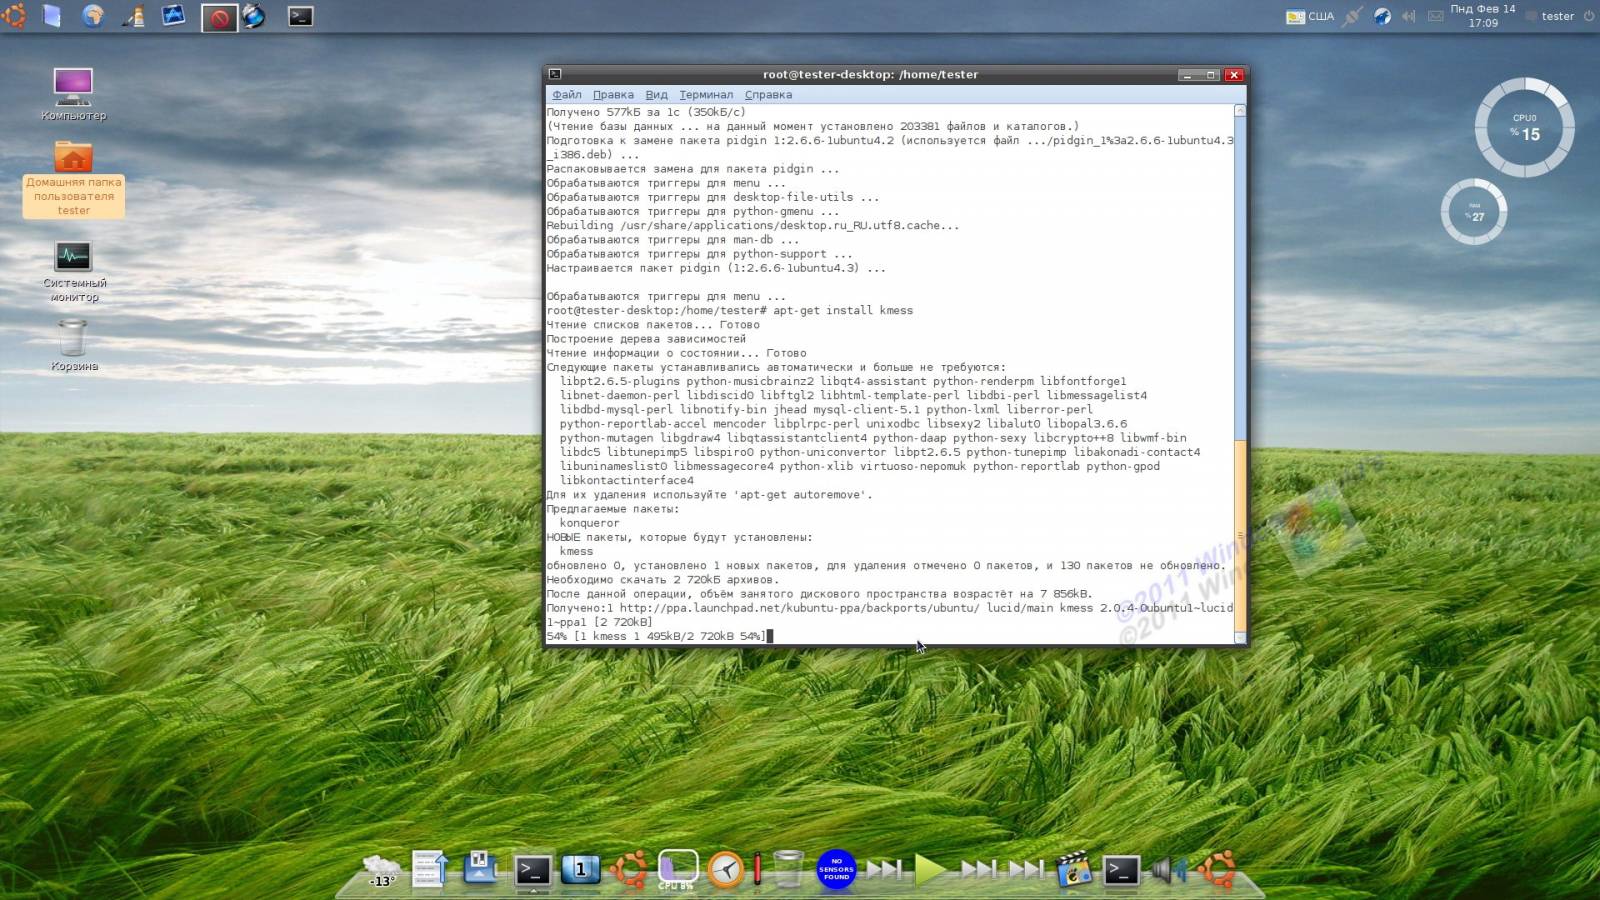Click the download progress line '54% [1 kmess'
This screenshot has height=900, width=1600.
tap(656, 636)
